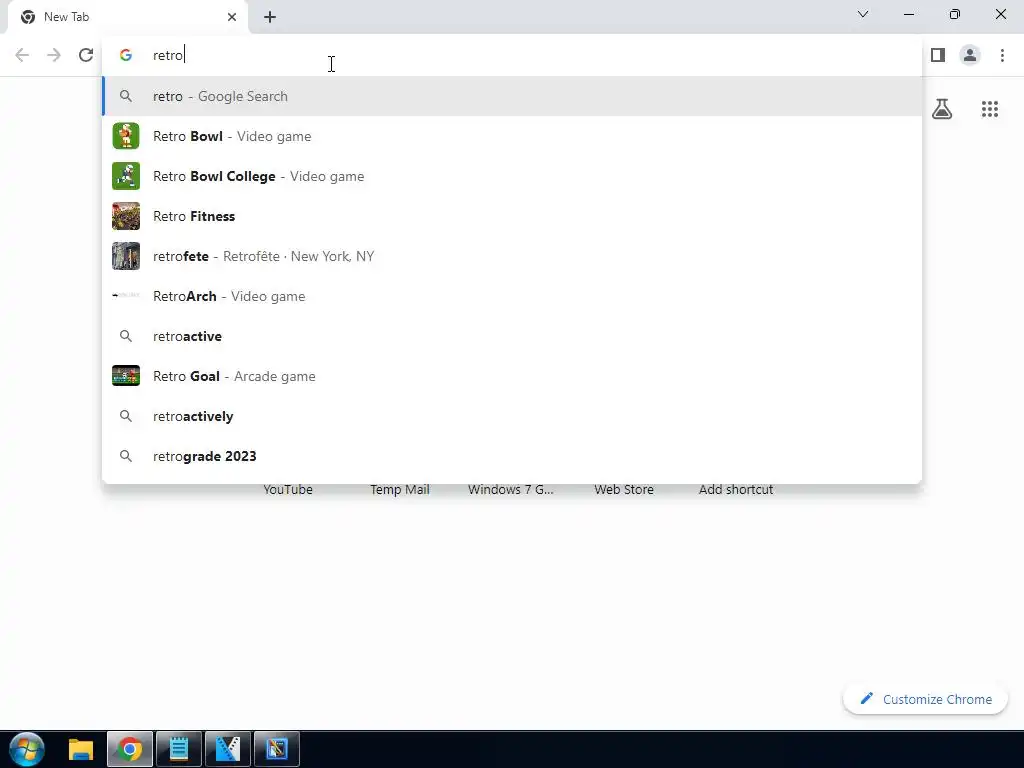Open the Web Store shortcut
The height and width of the screenshot is (768, 1024).
624,489
